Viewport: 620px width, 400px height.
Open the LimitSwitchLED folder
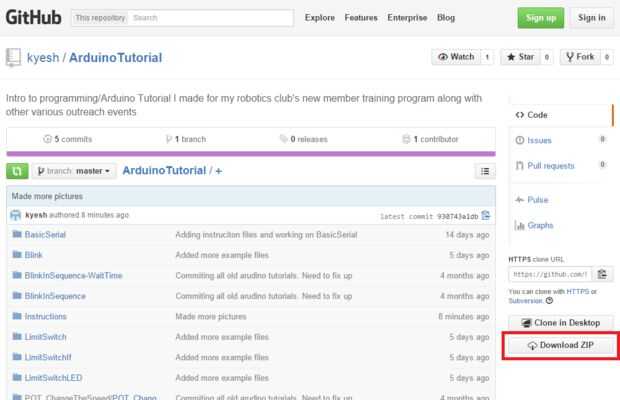(53, 378)
